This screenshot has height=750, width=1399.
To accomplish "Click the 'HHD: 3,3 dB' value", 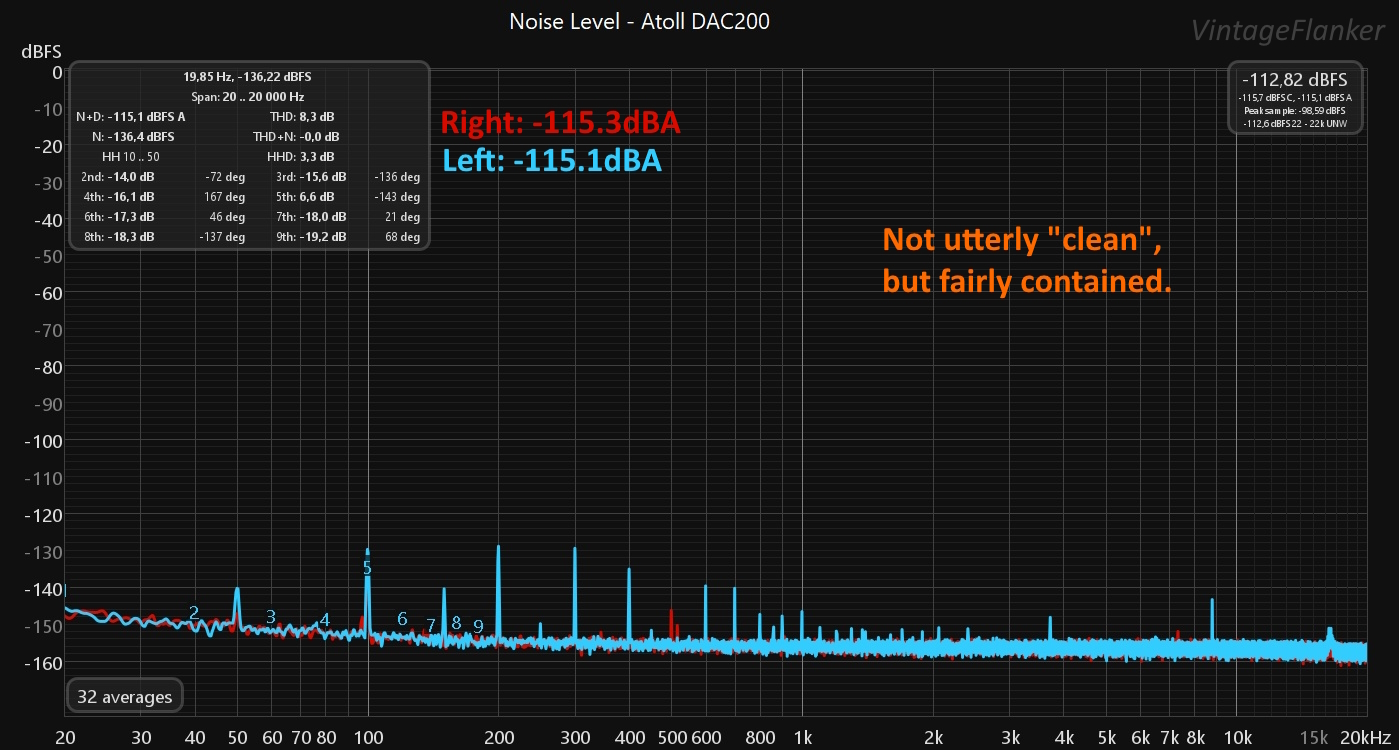I will 301,157.
